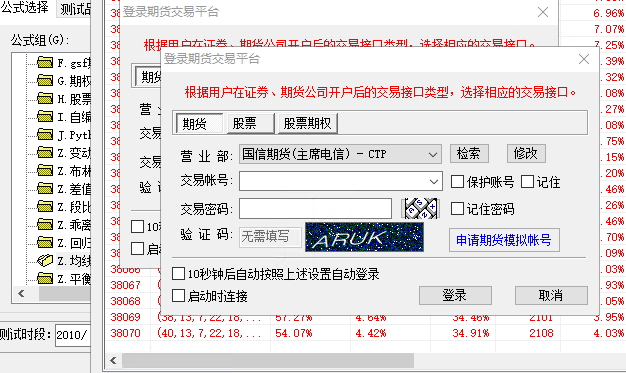This screenshot has height=373, width=626.
Task: Select the row numbered 38068
Action: pyautogui.click(x=126, y=301)
